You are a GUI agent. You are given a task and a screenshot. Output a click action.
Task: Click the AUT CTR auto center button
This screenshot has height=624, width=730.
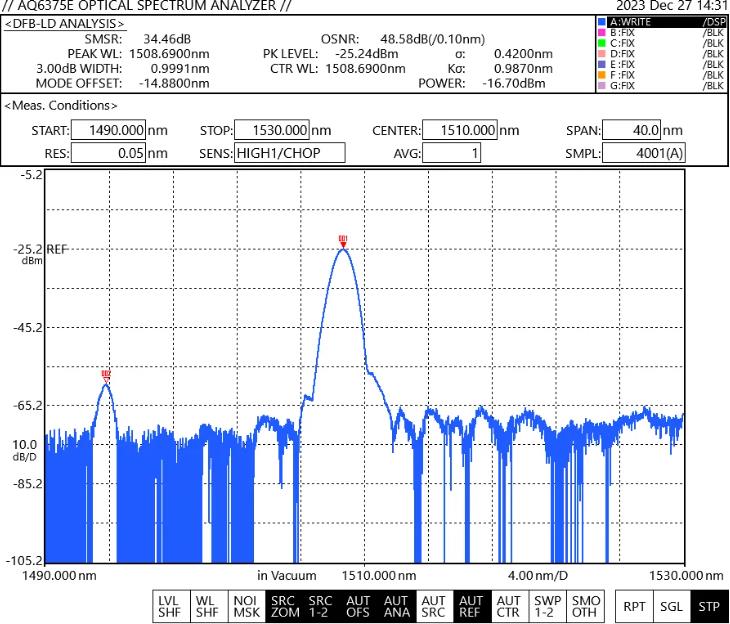pyautogui.click(x=509, y=606)
